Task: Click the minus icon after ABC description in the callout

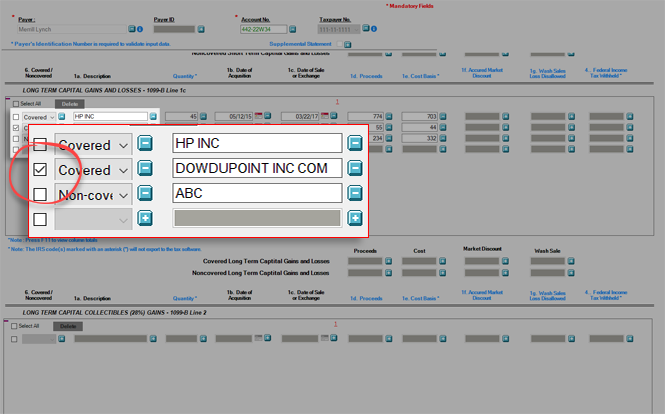Action: point(355,193)
